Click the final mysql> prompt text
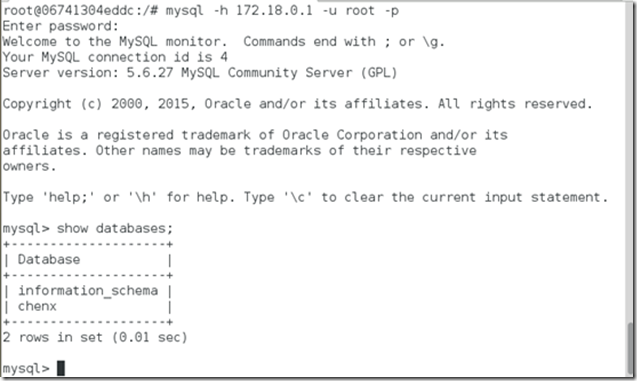Viewport: 637px width, 381px height. (26, 369)
